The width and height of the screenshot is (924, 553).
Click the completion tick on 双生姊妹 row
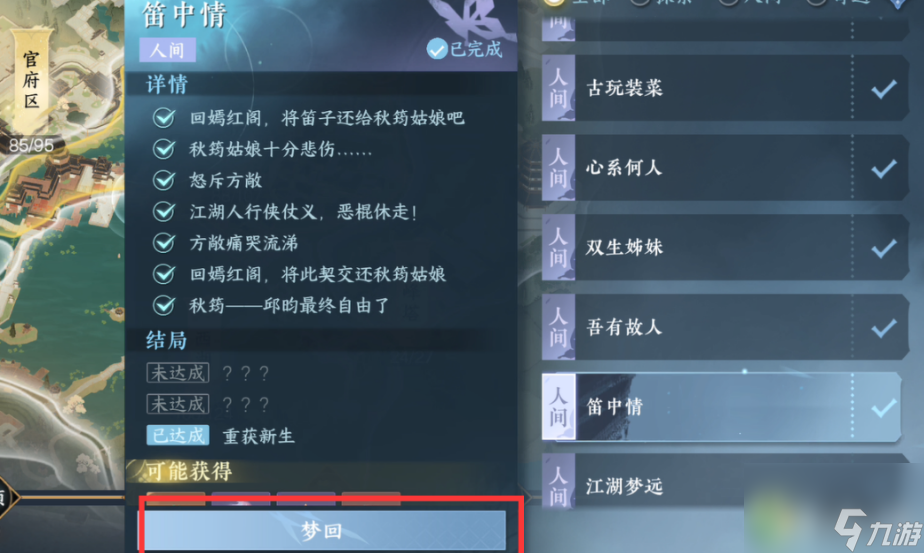(884, 248)
